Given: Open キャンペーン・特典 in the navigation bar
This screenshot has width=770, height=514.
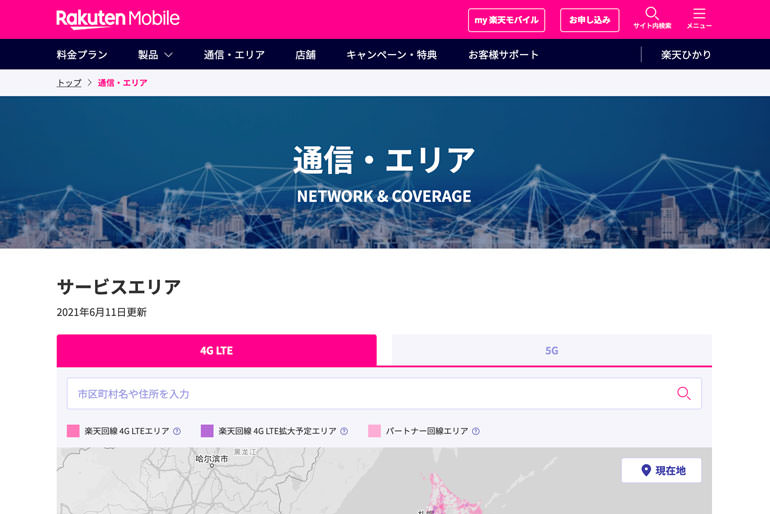Looking at the screenshot, I should [x=391, y=54].
